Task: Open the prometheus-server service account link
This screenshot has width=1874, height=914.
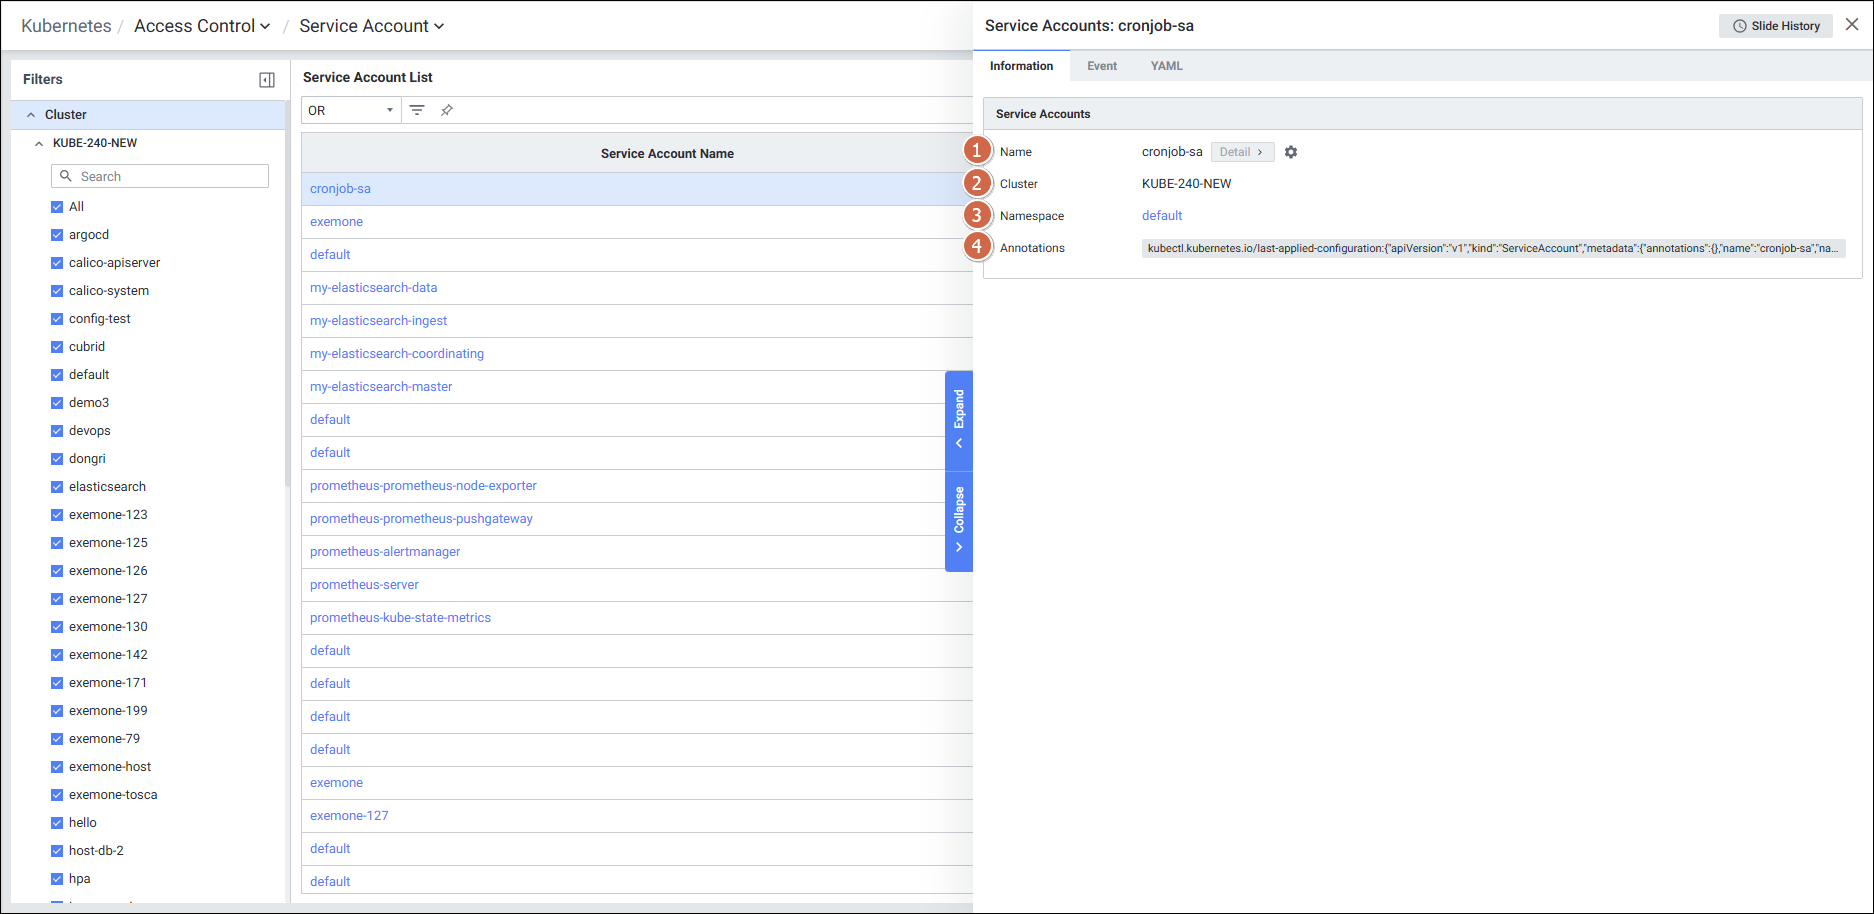Action: tap(364, 585)
